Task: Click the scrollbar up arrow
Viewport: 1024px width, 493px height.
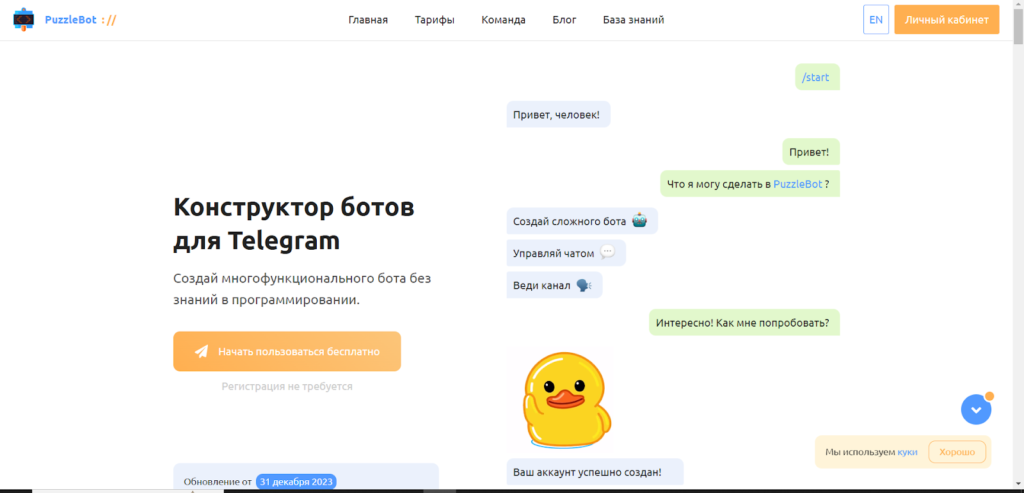Action: pyautogui.click(x=1018, y=5)
